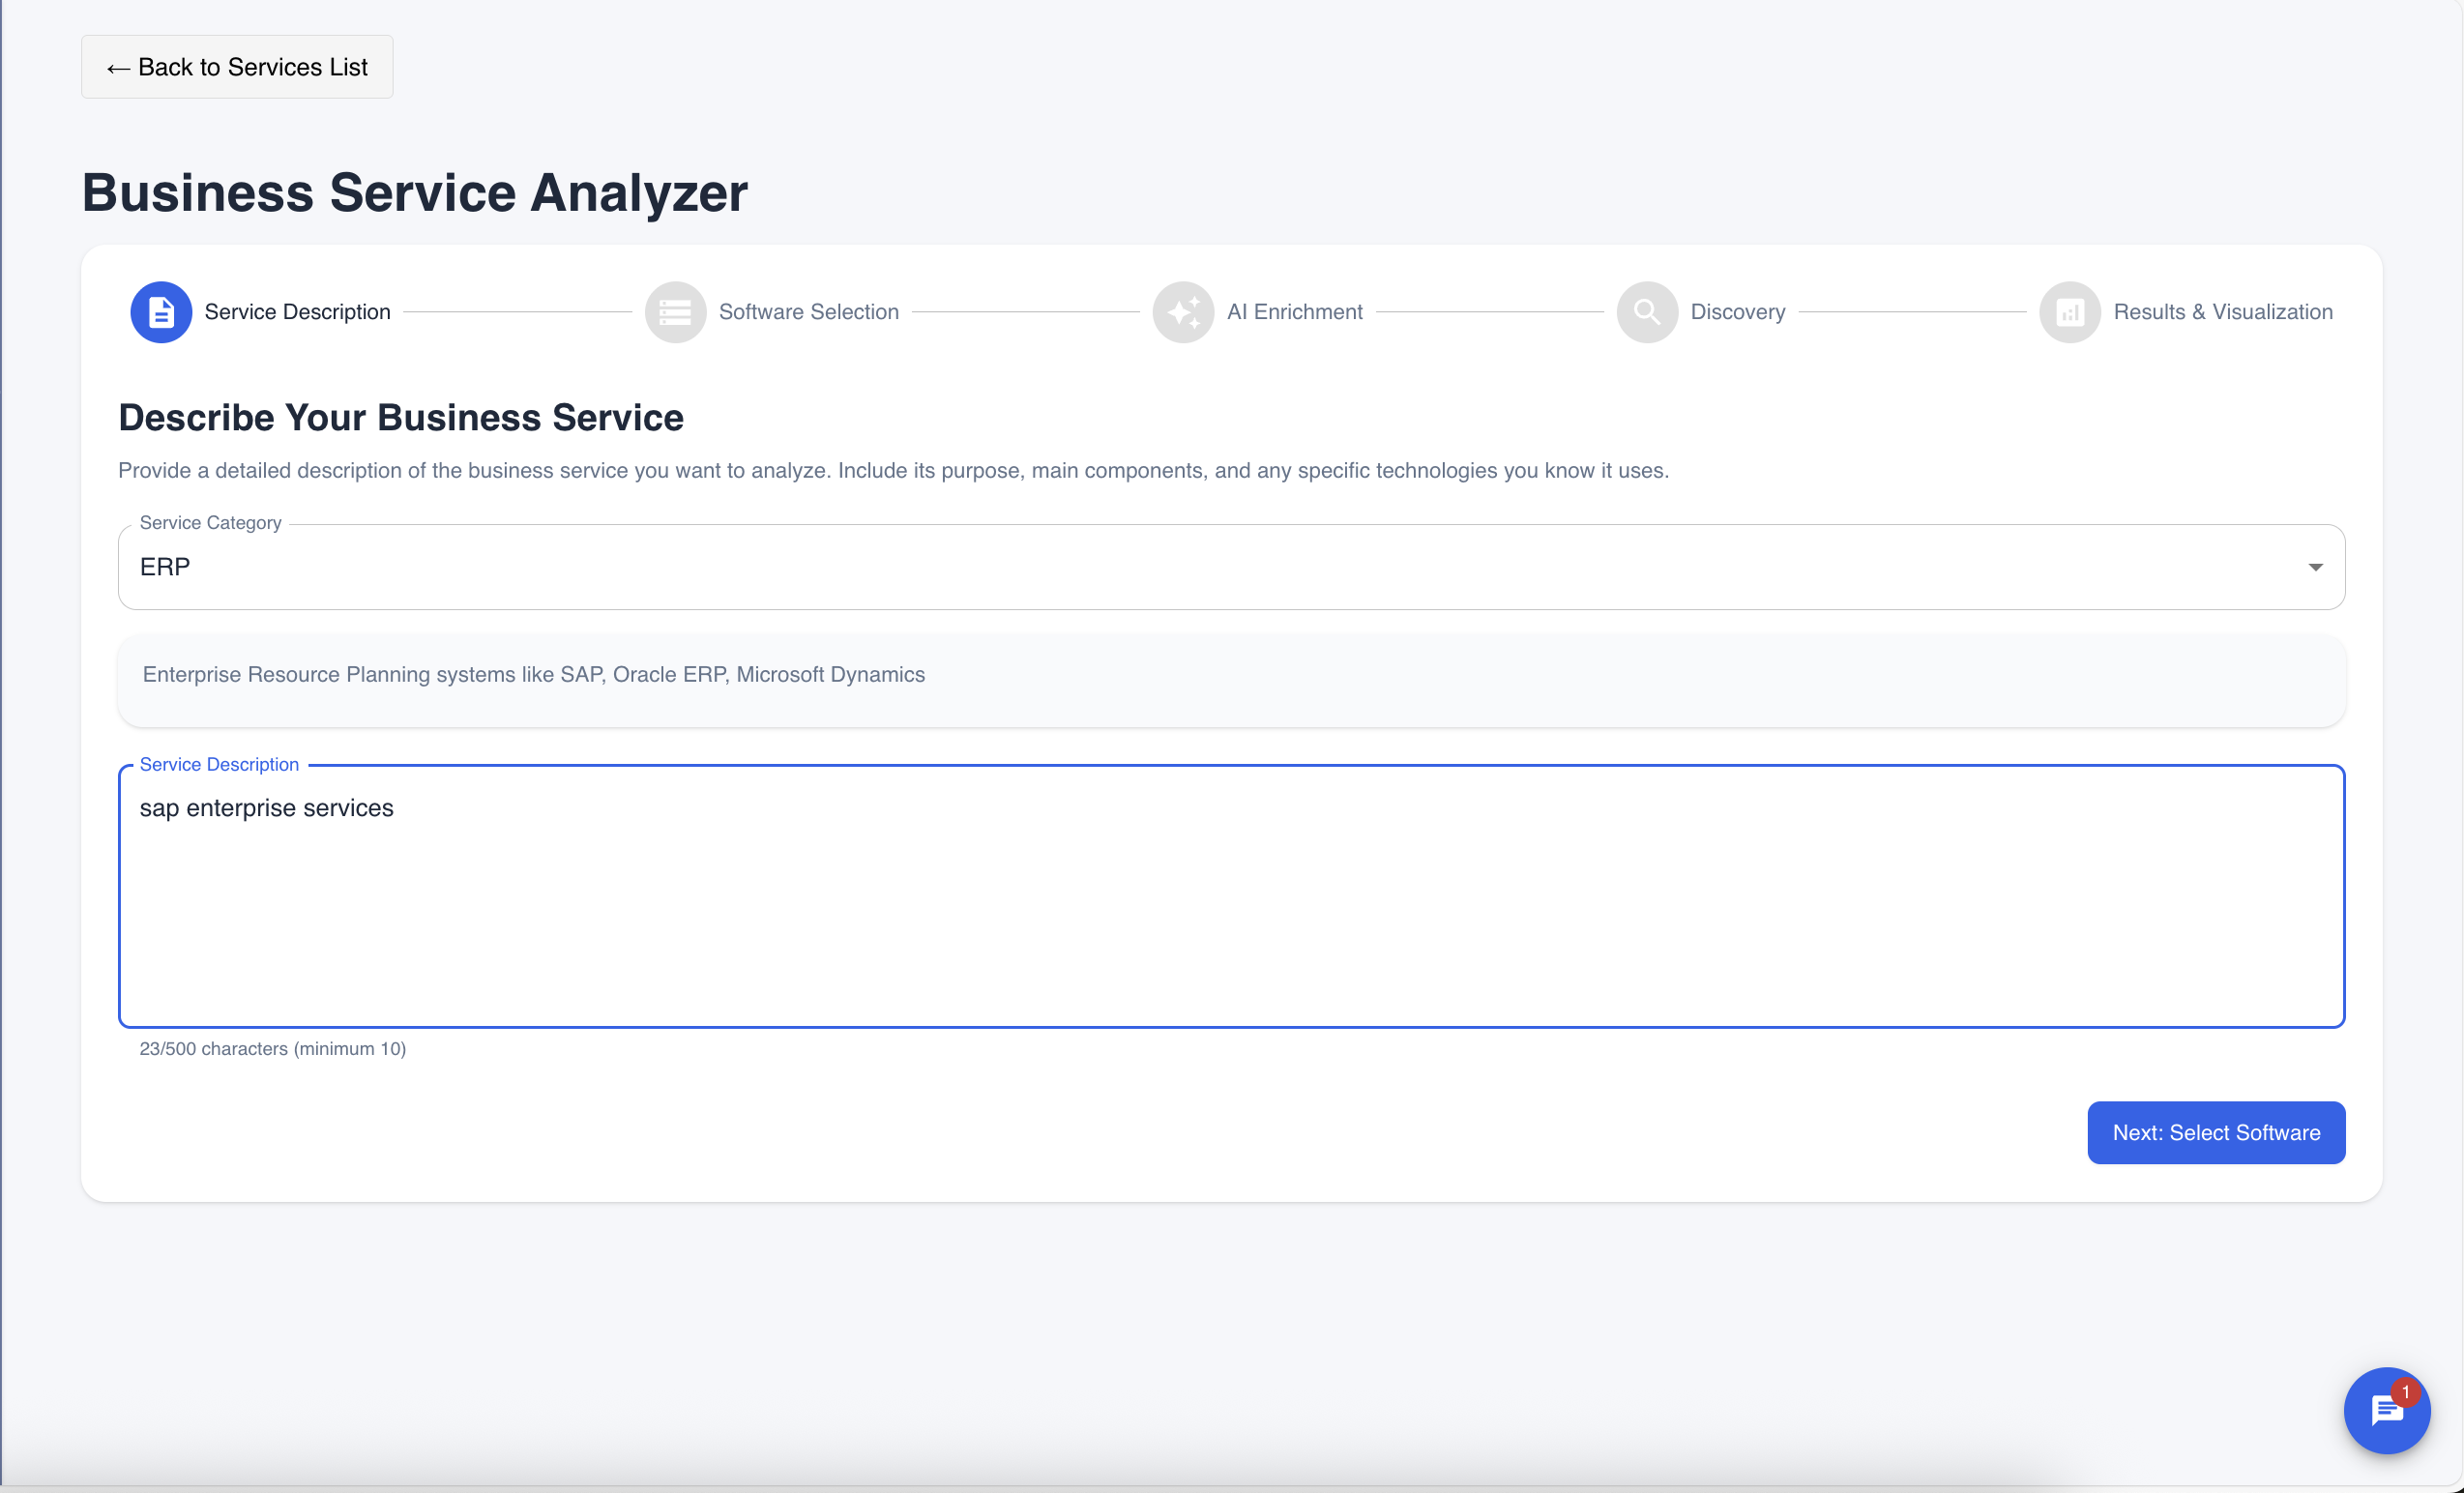The width and height of the screenshot is (2464, 1493).
Task: Click the ERP service category field
Action: (x=1230, y=567)
